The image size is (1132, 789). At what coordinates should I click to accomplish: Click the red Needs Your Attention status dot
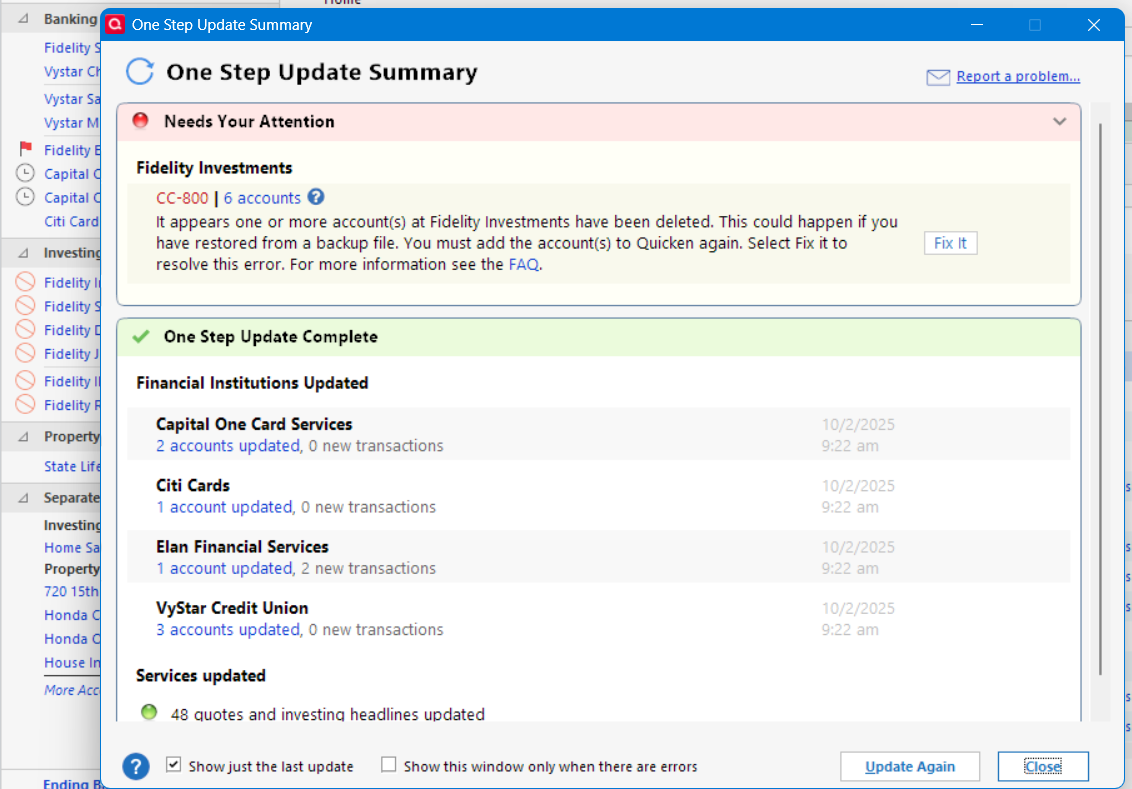(x=141, y=121)
